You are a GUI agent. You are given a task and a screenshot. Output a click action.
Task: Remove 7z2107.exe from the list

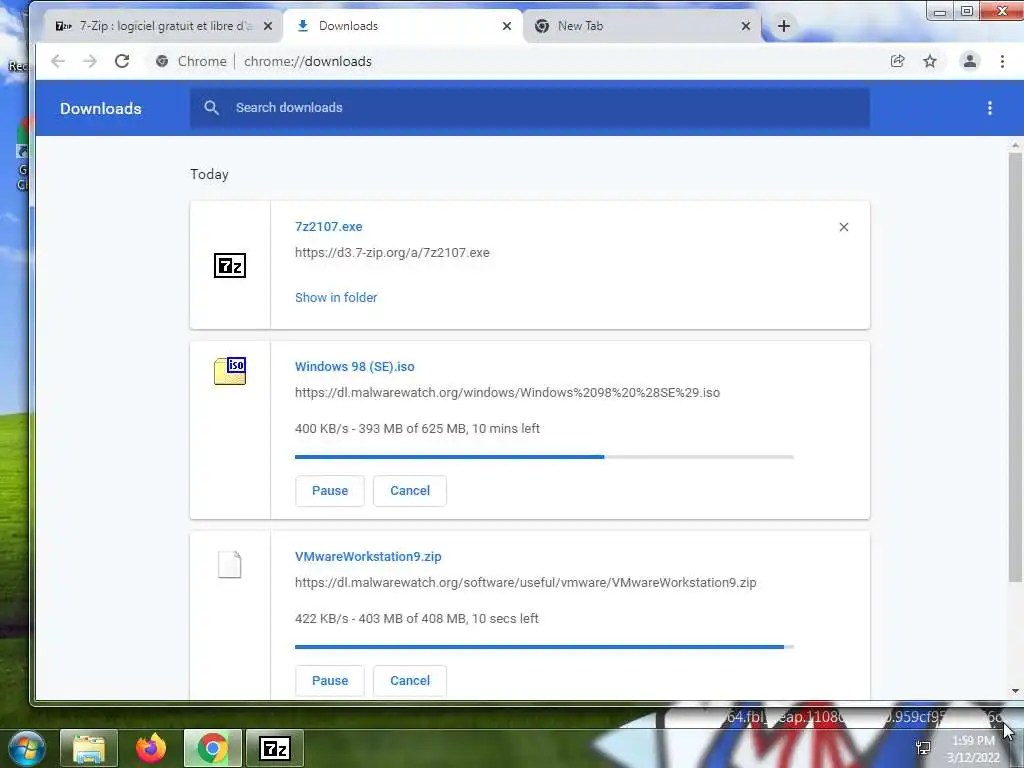[x=844, y=227]
